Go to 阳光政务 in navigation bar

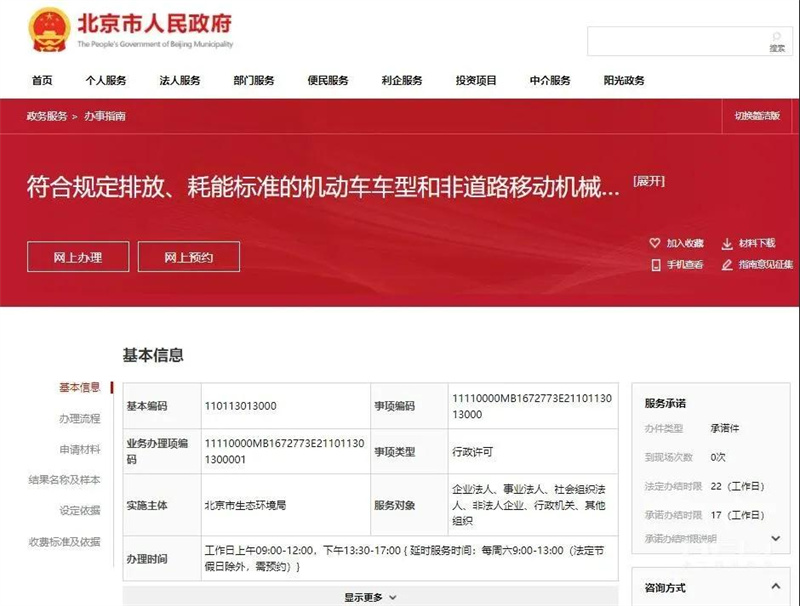[624, 81]
